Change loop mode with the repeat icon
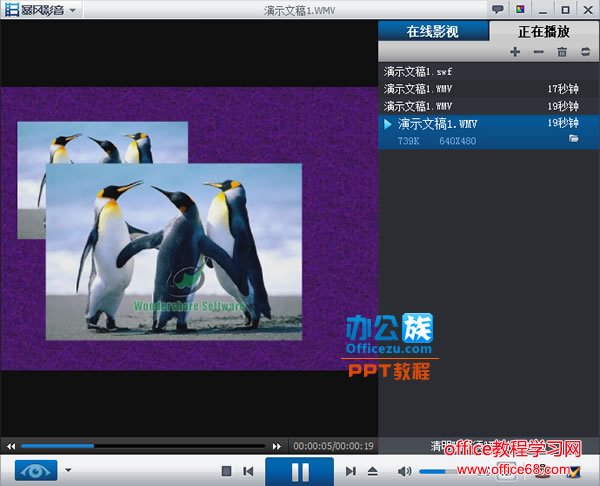600x486 pixels. tap(585, 52)
